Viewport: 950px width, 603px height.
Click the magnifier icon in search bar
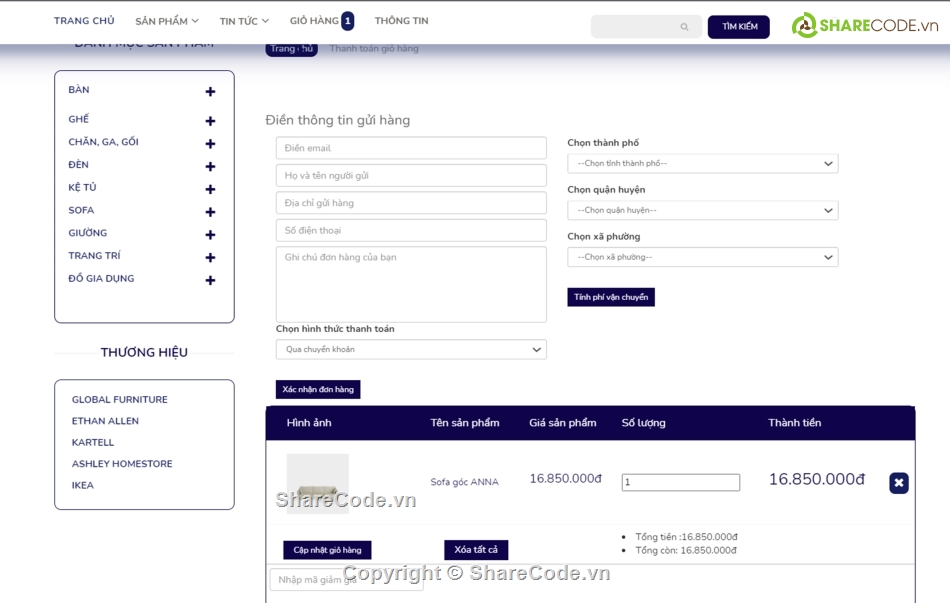pos(684,27)
